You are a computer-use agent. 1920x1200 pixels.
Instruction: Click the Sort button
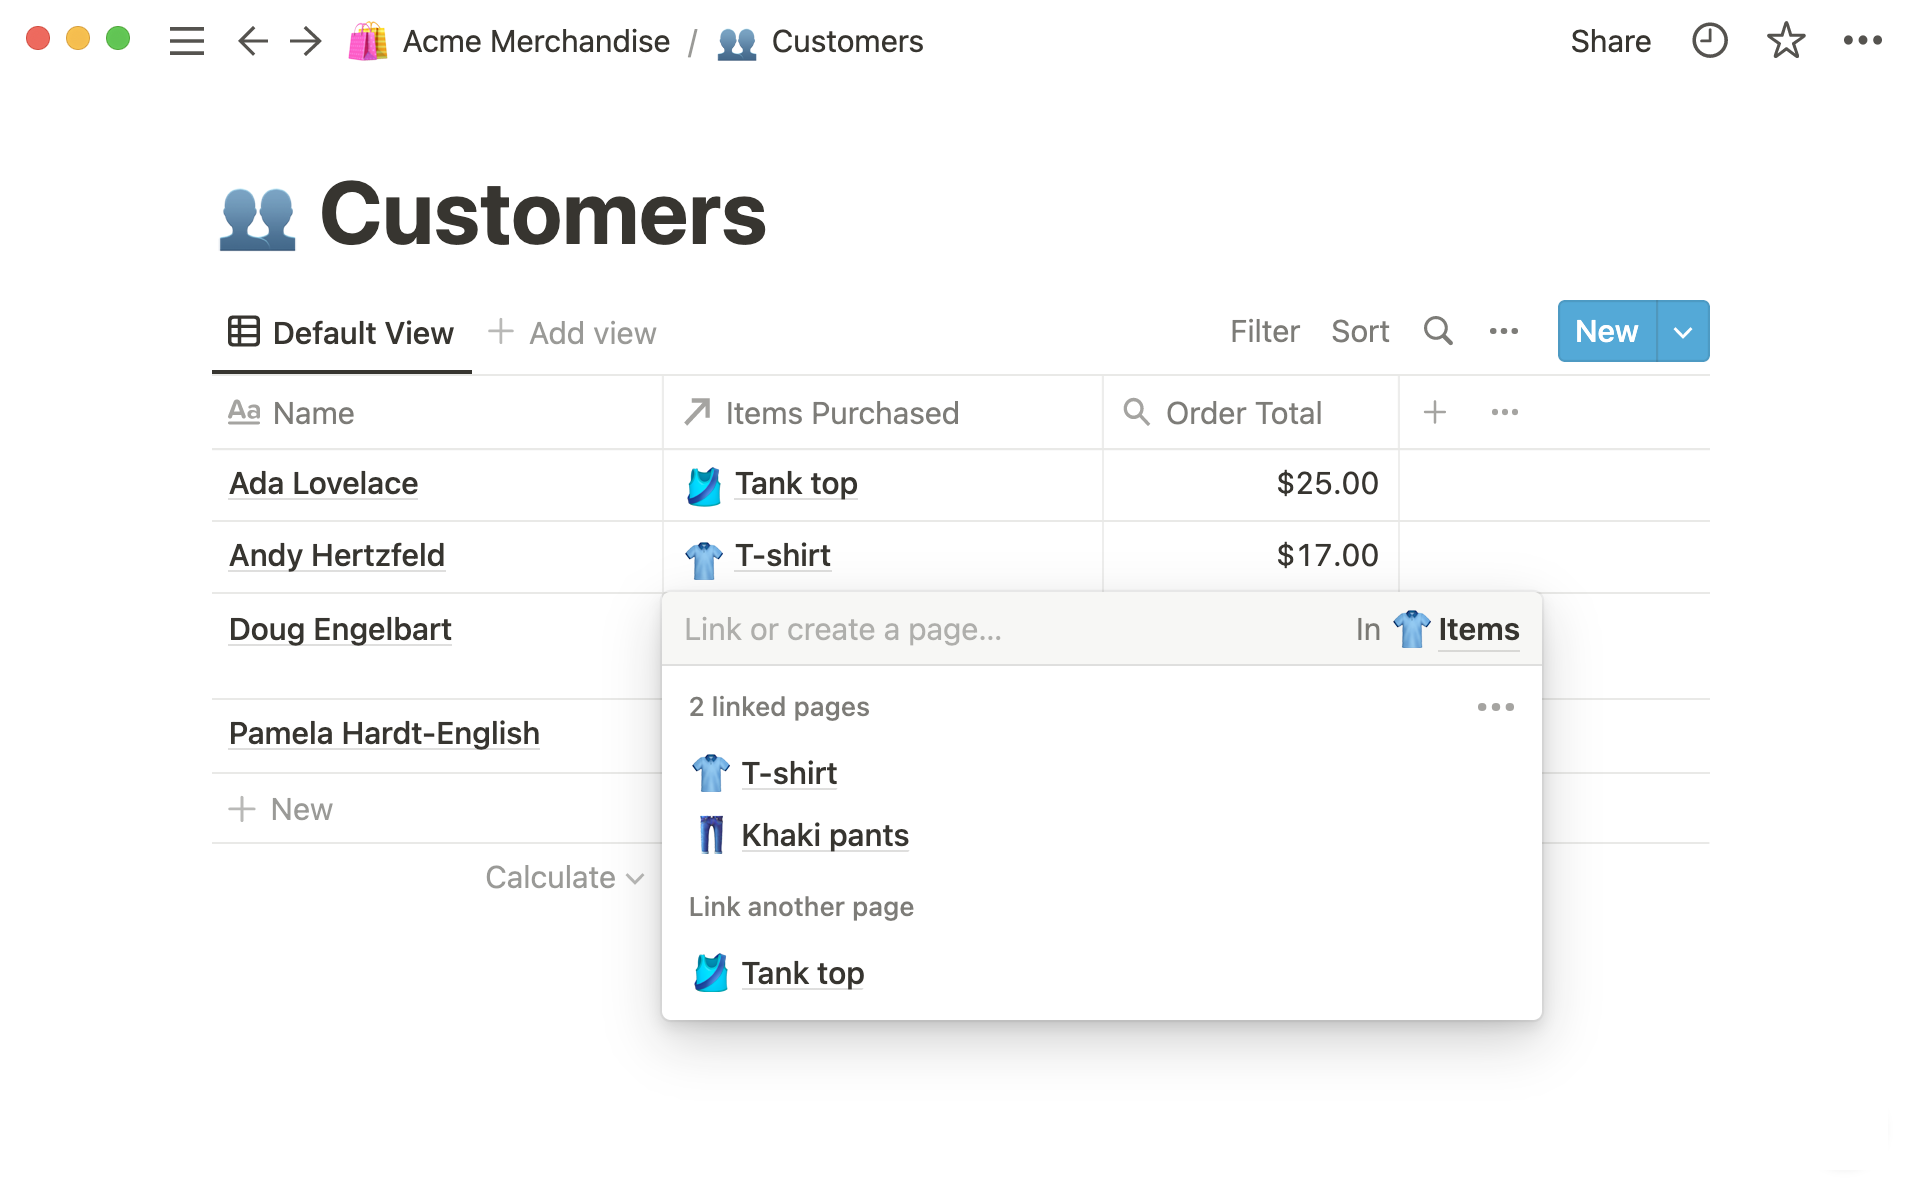tap(1359, 332)
